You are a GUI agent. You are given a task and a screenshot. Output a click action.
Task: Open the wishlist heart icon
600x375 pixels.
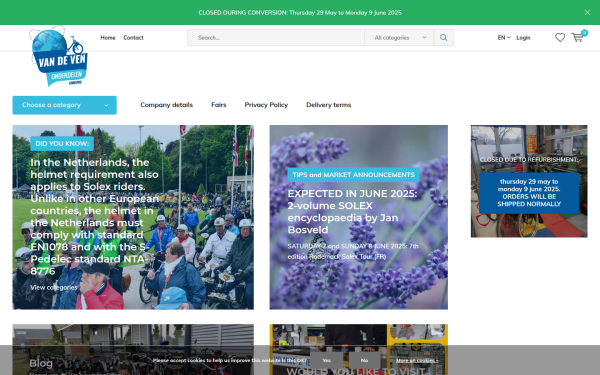point(560,38)
